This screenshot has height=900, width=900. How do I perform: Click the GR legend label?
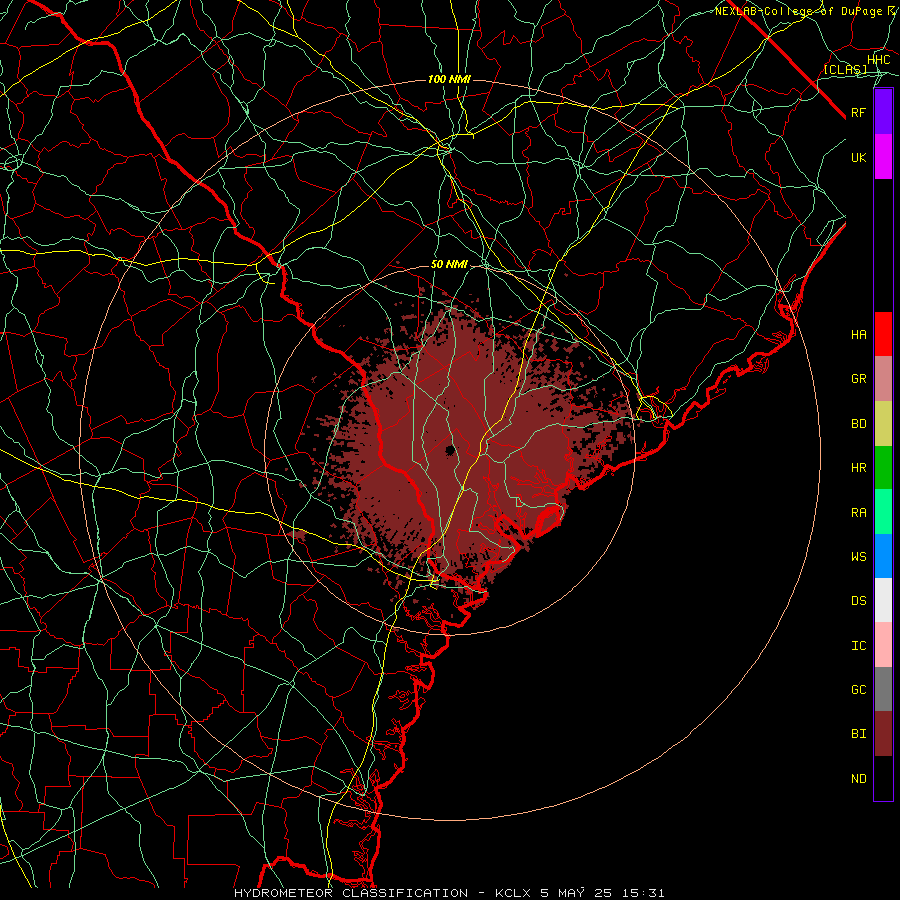pyautogui.click(x=858, y=379)
